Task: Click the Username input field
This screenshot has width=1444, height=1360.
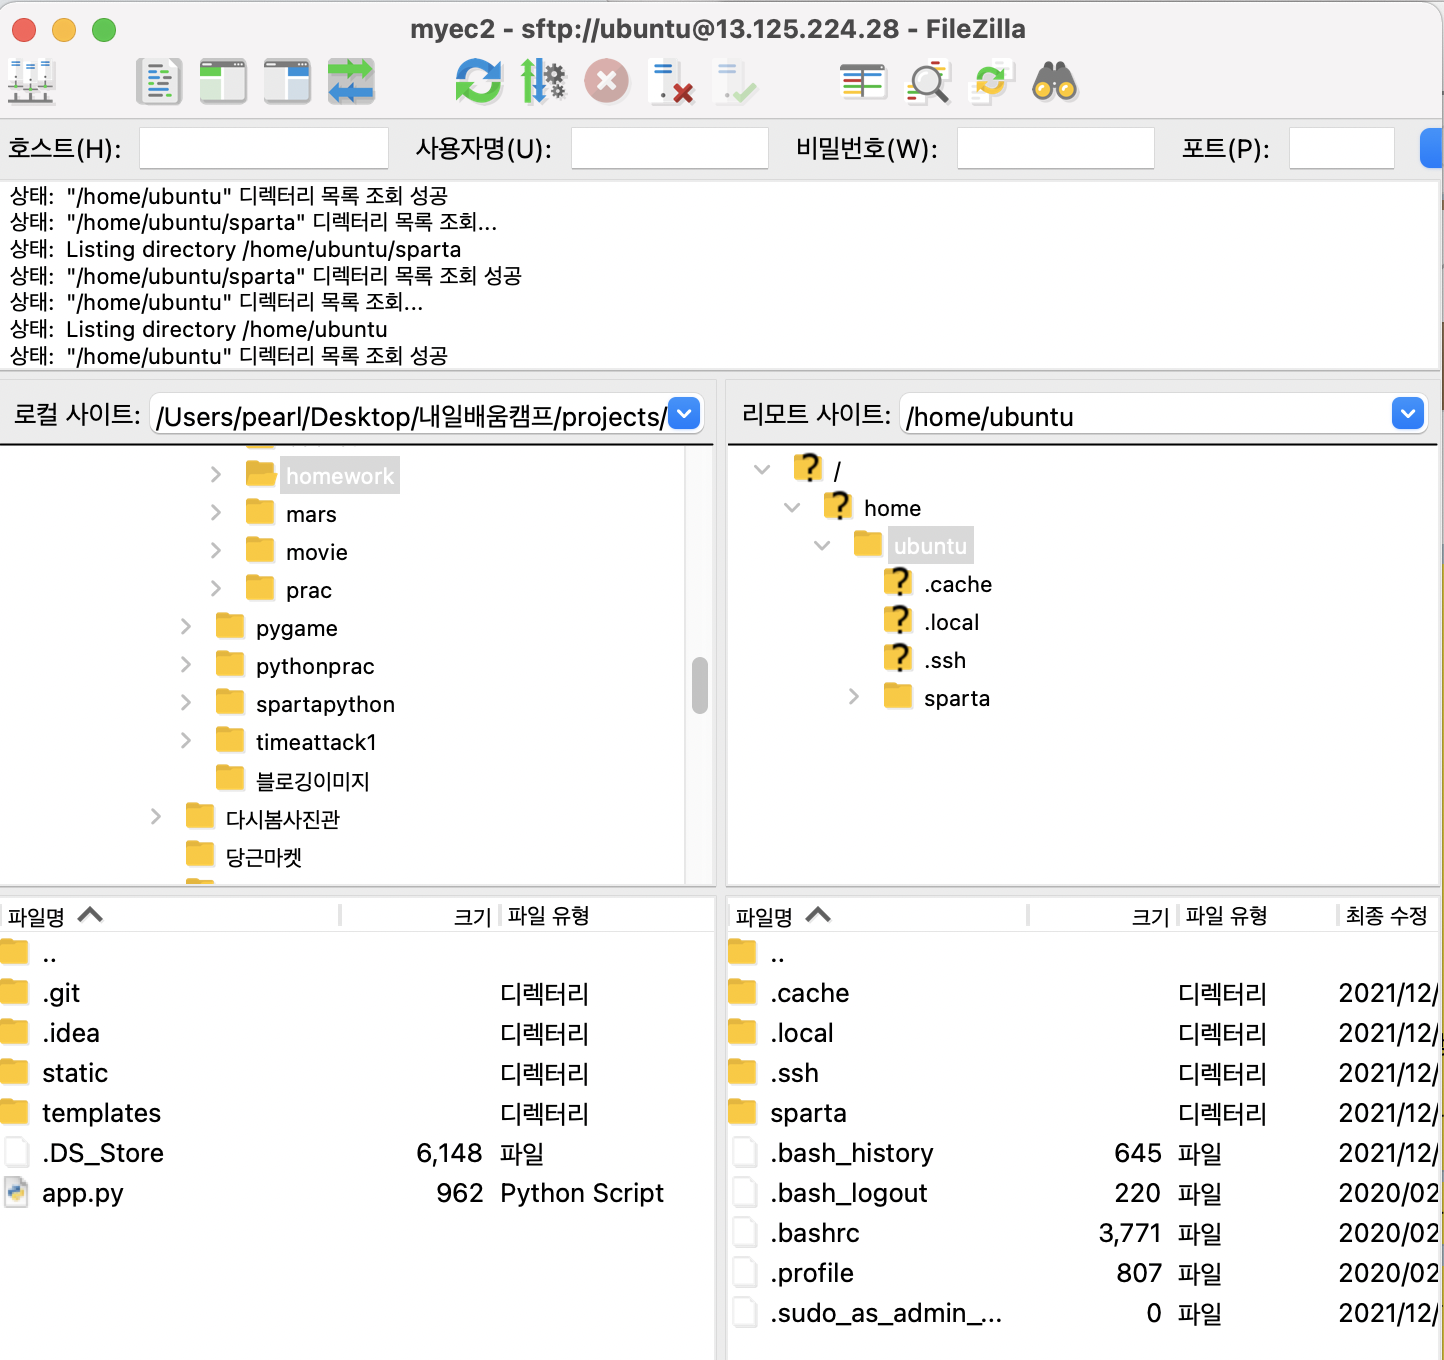Action: tap(670, 148)
